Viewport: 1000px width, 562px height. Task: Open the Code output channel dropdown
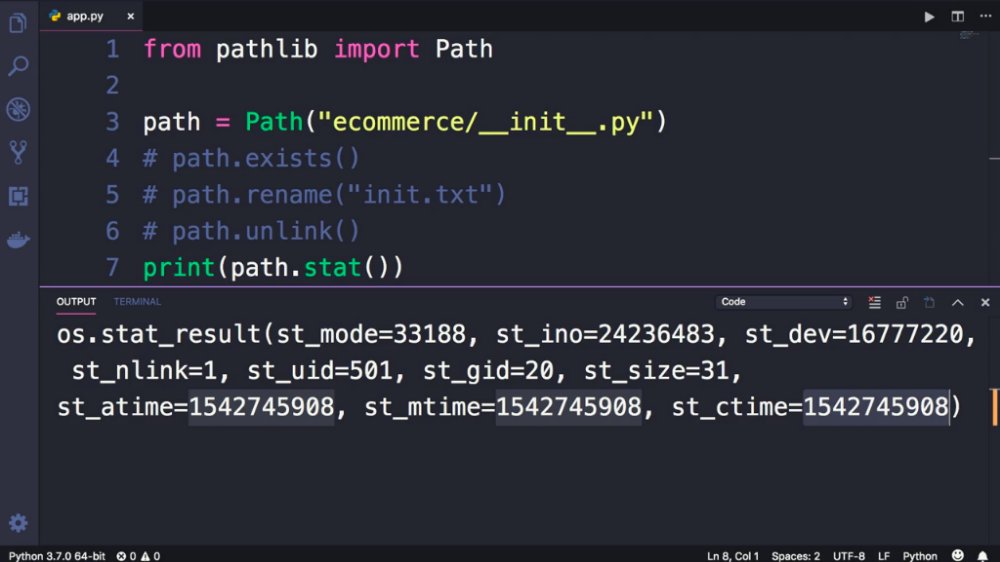coord(784,302)
